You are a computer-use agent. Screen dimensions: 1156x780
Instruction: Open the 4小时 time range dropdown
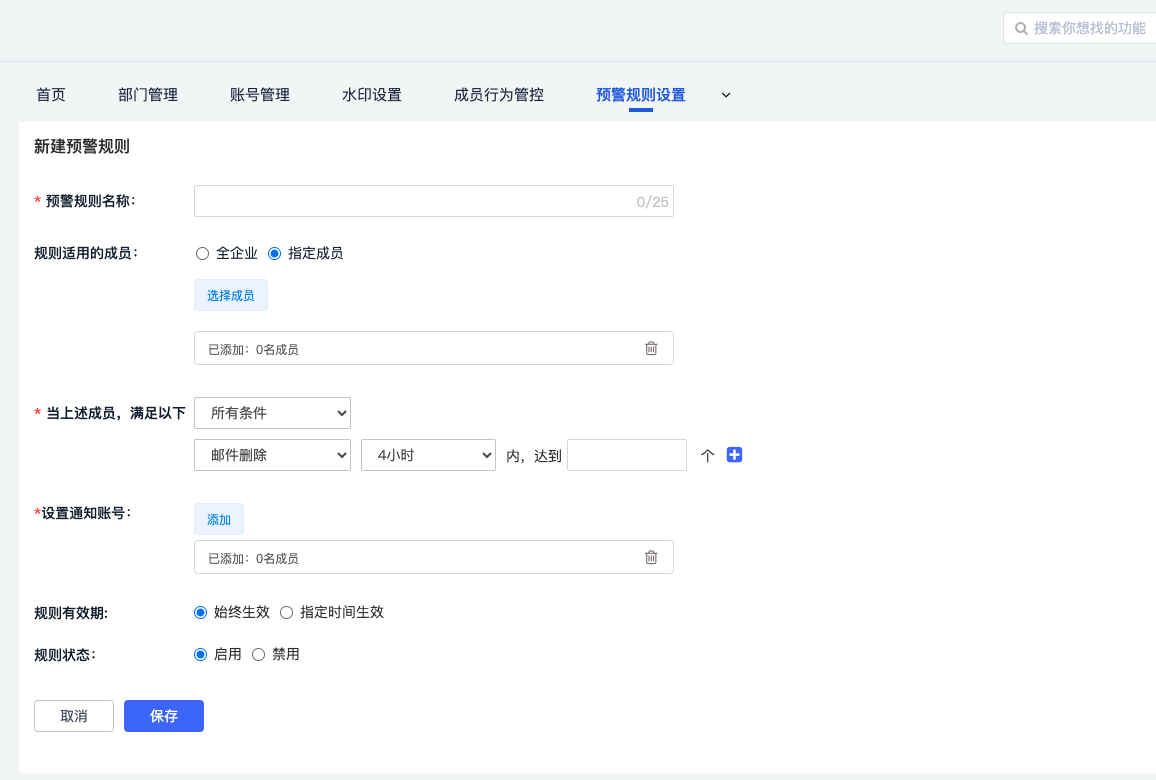click(428, 455)
